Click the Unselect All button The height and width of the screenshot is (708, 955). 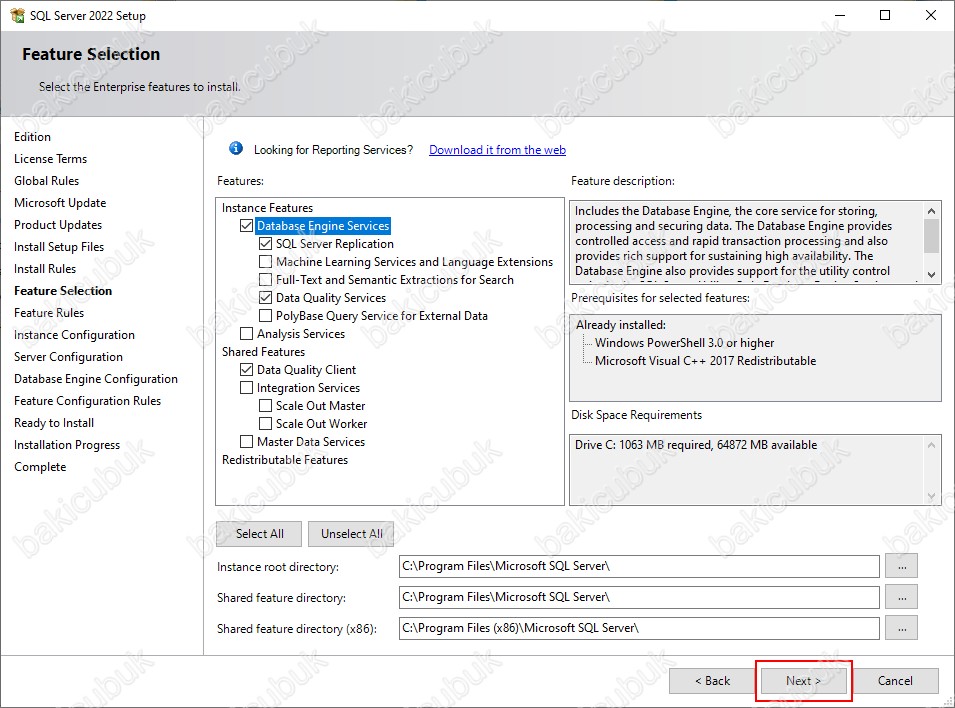(x=351, y=534)
